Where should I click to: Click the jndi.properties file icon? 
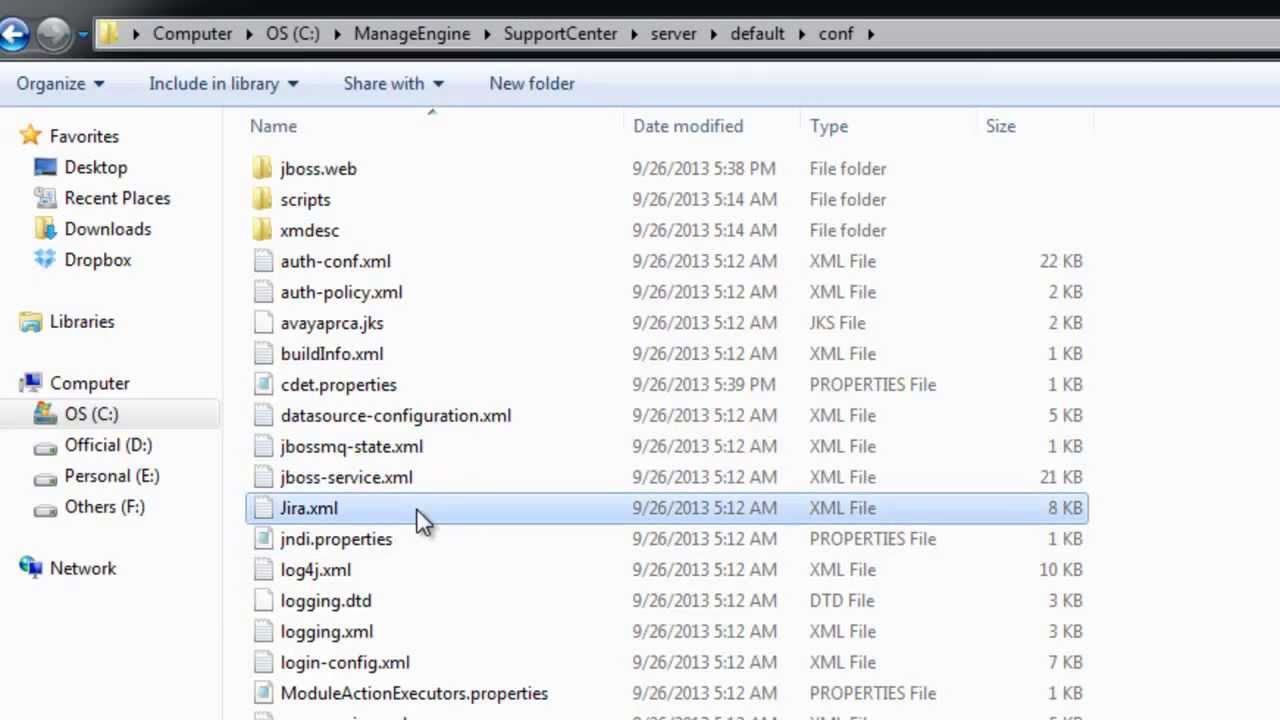click(x=262, y=539)
